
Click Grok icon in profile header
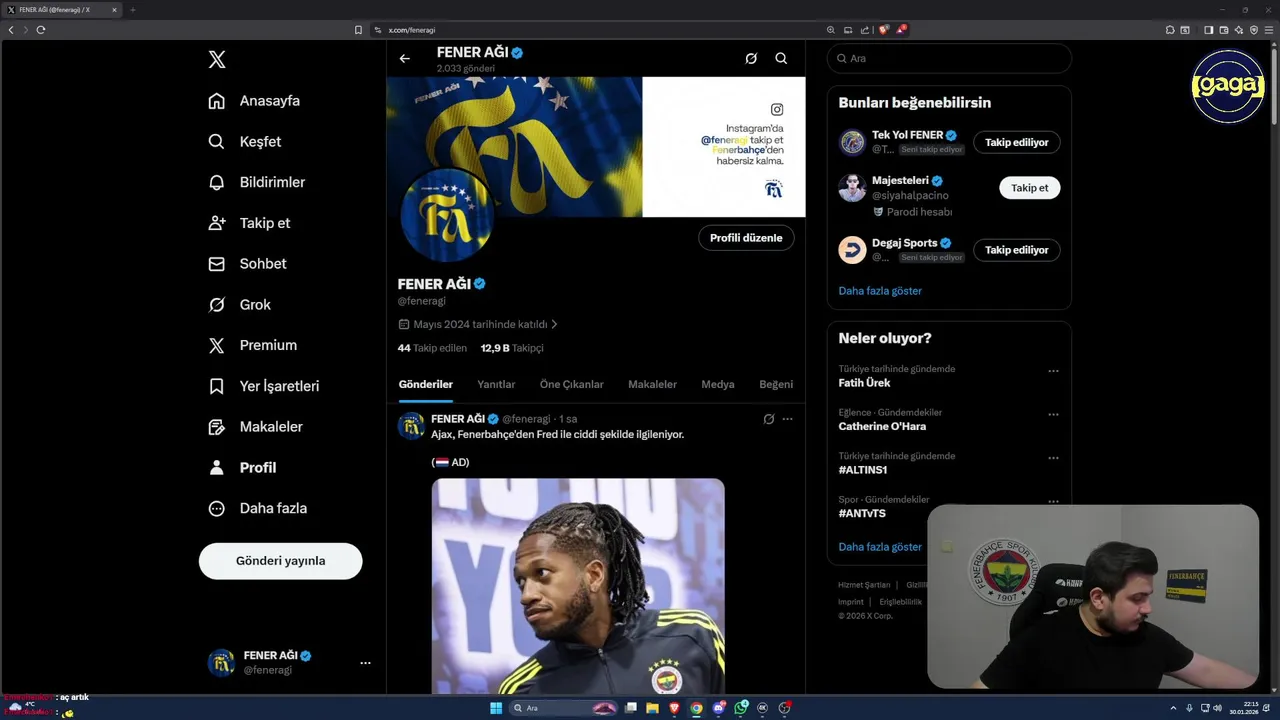[x=751, y=58]
